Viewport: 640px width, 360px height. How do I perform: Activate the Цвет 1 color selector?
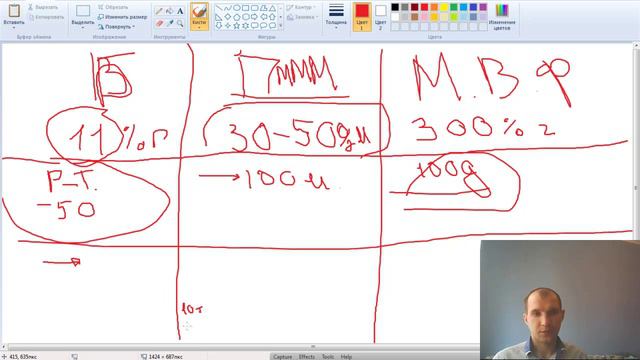click(x=362, y=17)
